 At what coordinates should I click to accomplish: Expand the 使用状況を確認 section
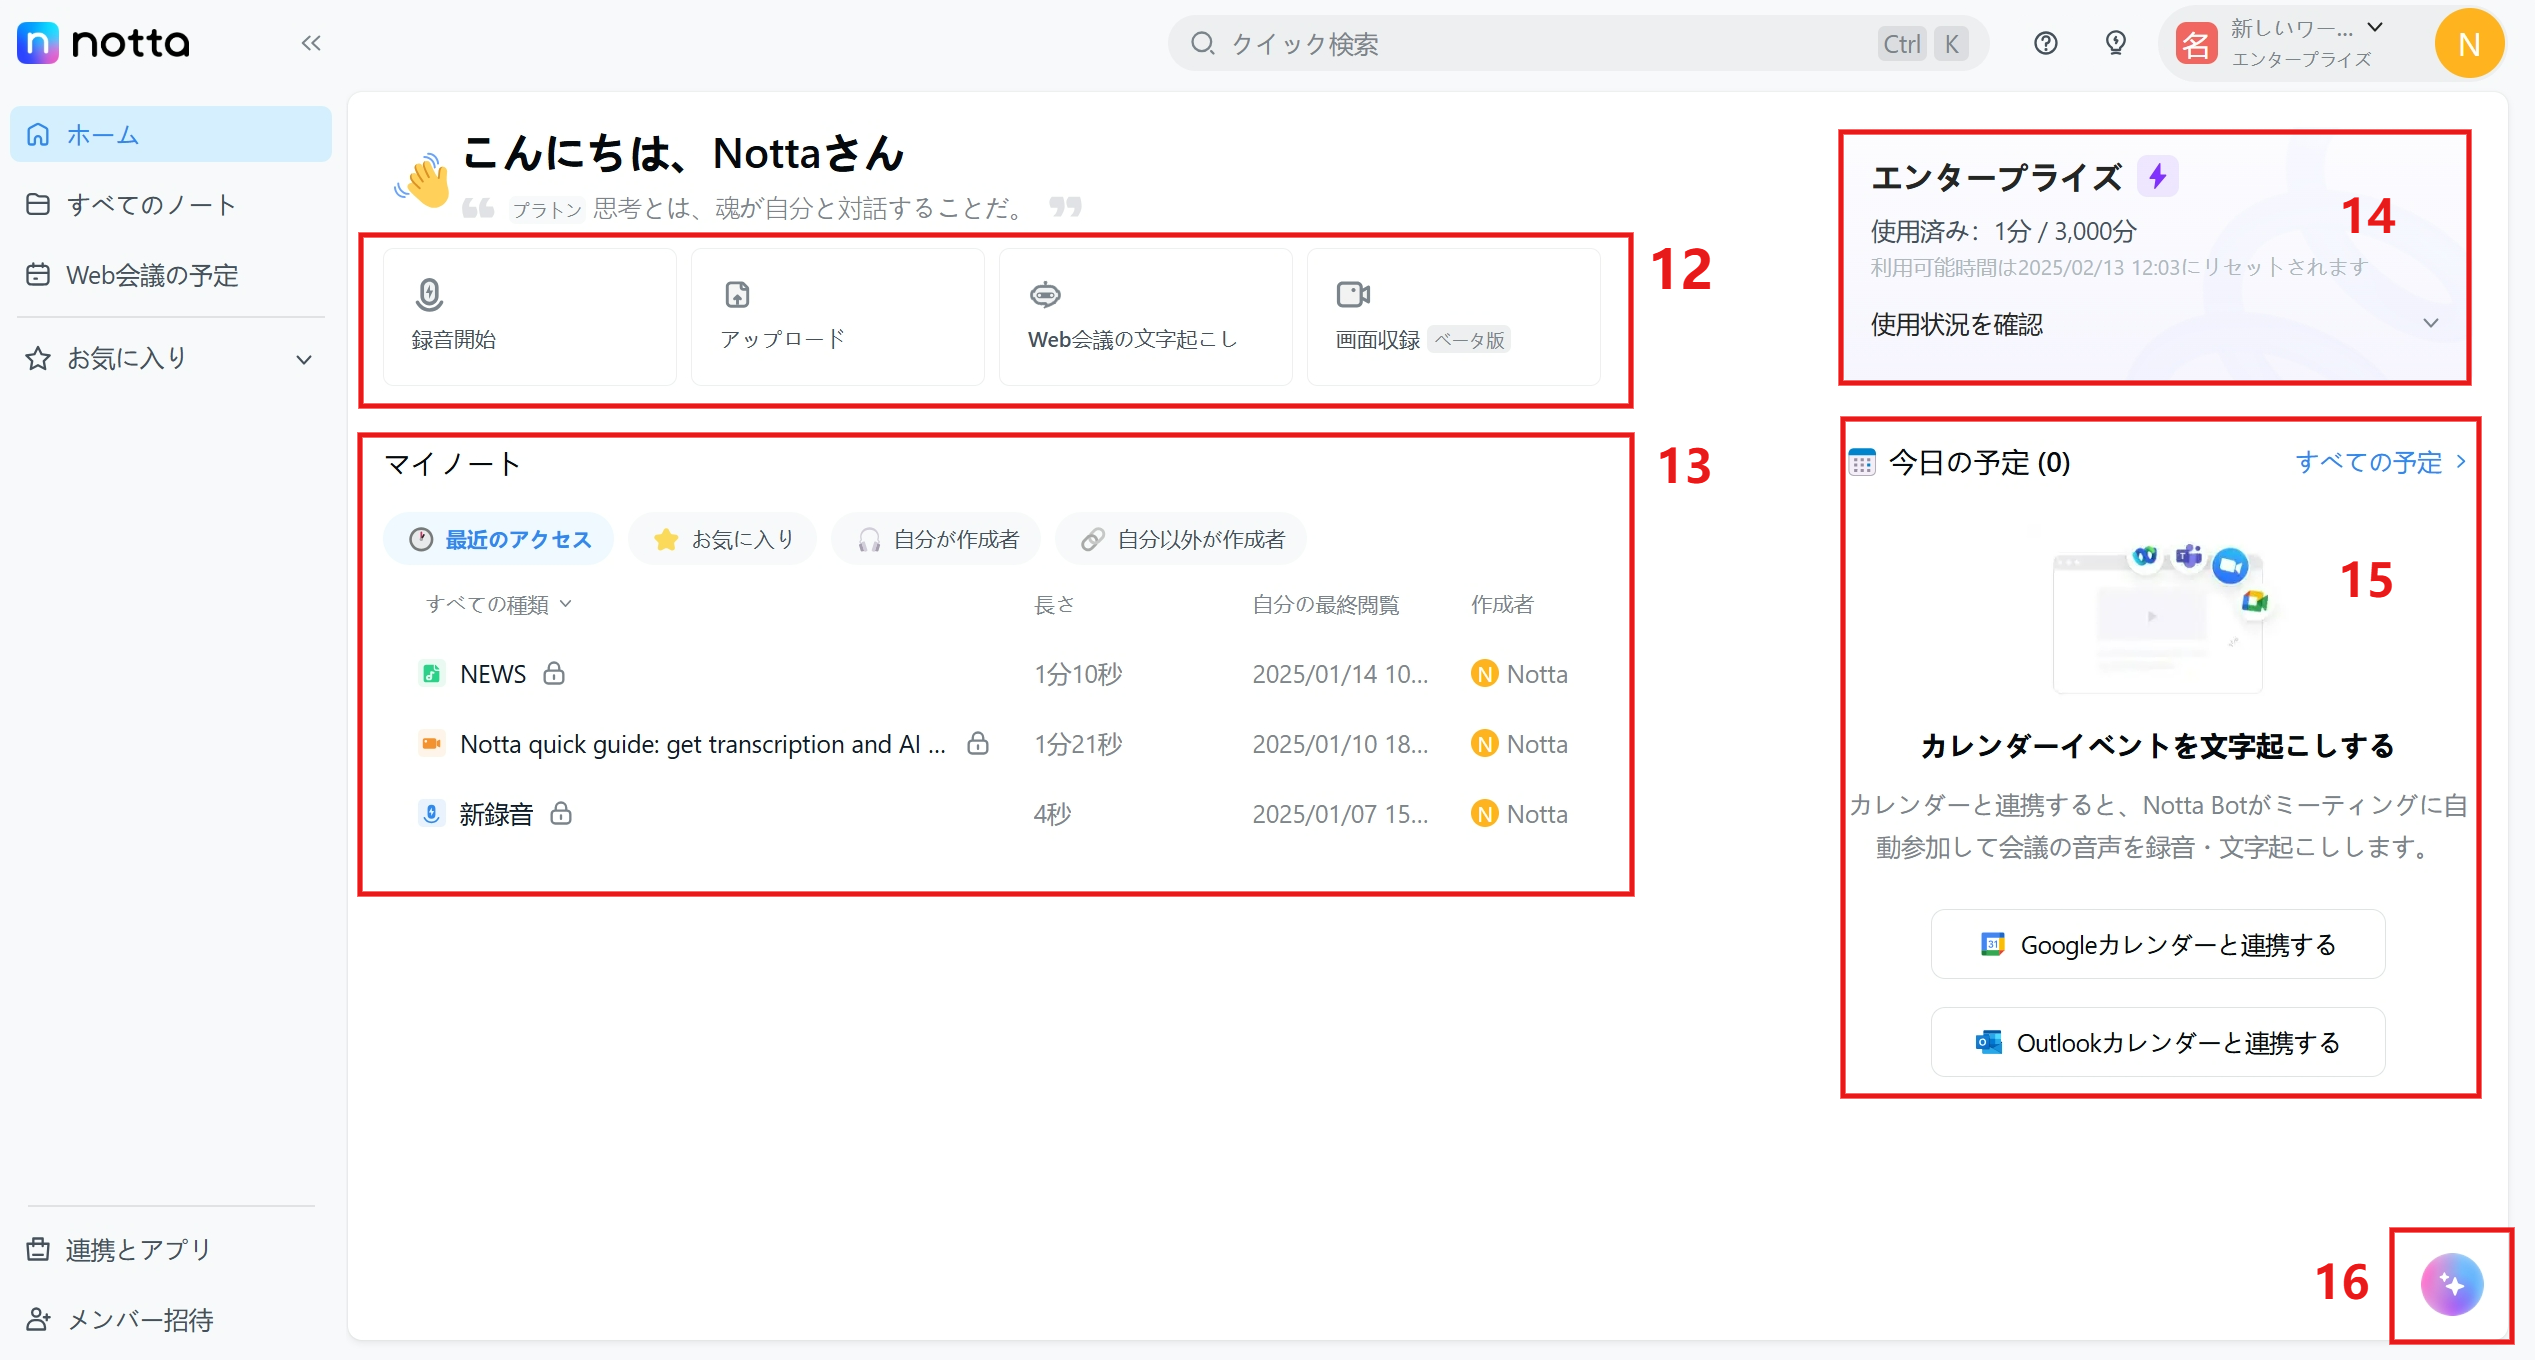2155,324
